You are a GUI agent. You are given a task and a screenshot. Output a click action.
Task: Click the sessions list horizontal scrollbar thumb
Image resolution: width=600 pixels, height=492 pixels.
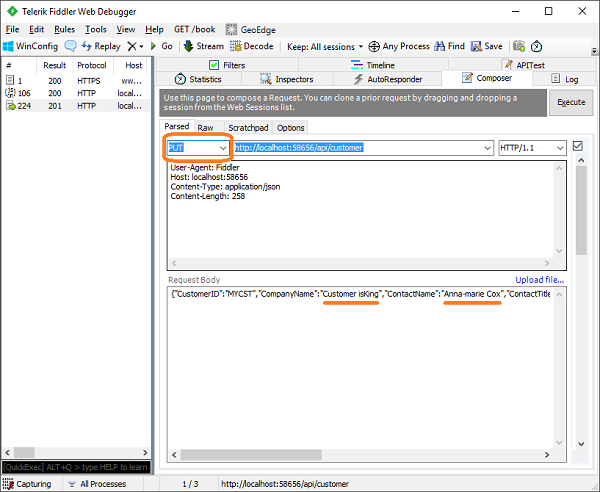point(24,452)
